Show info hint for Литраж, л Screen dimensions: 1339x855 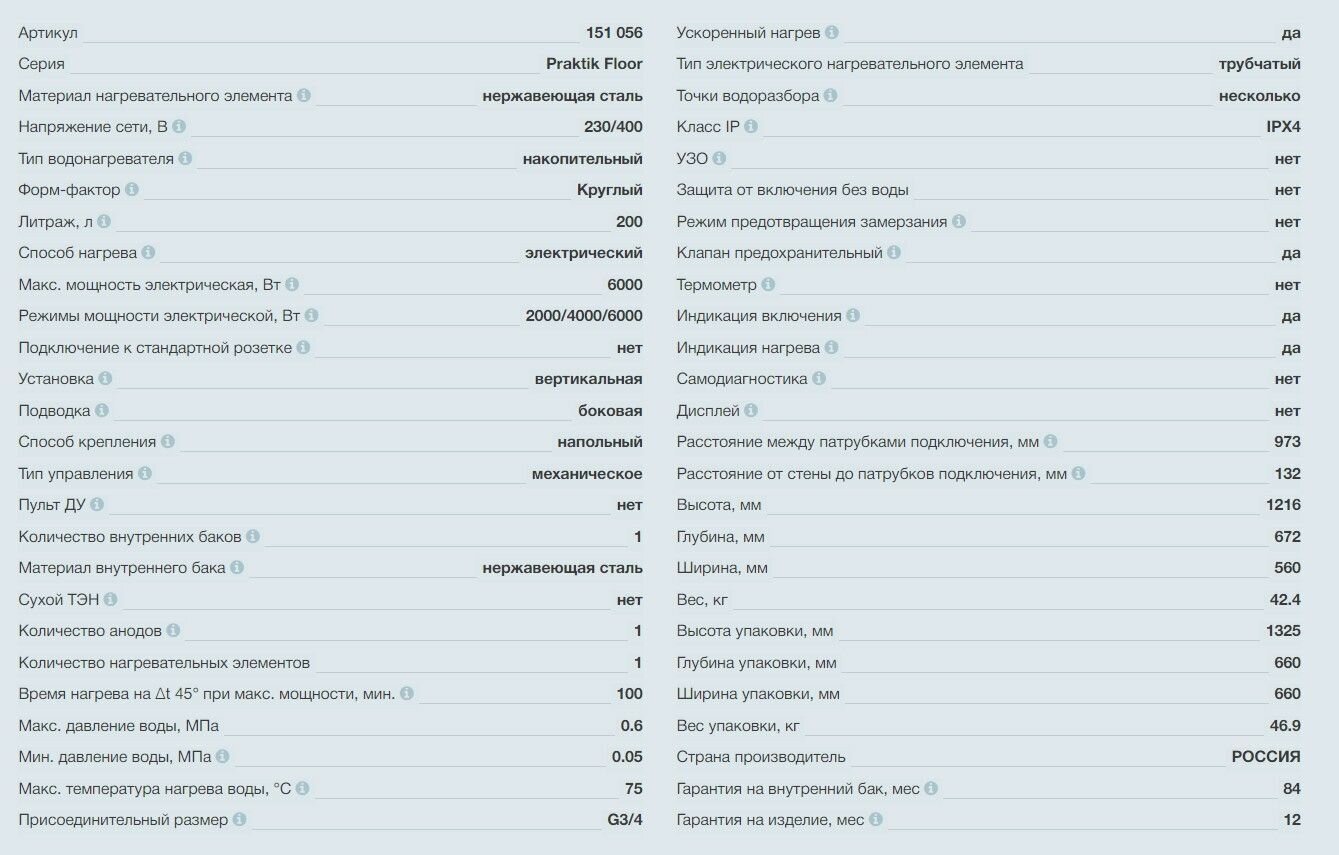tap(104, 222)
